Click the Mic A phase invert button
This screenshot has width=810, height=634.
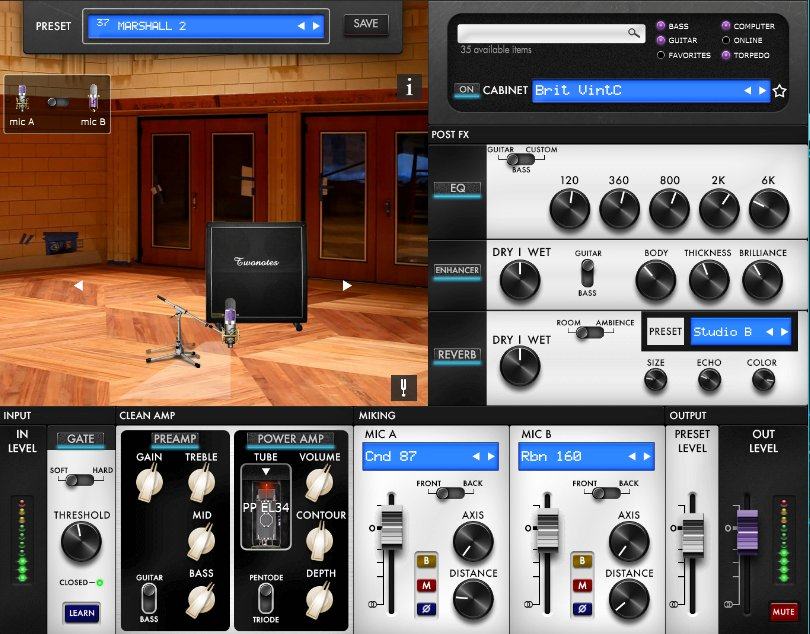425,608
